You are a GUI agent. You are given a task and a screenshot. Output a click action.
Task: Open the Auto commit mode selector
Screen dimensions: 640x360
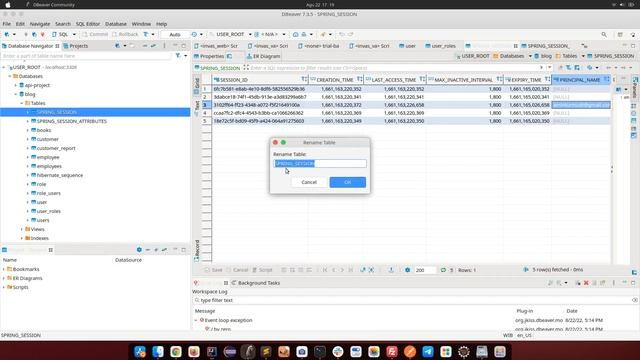[175, 35]
